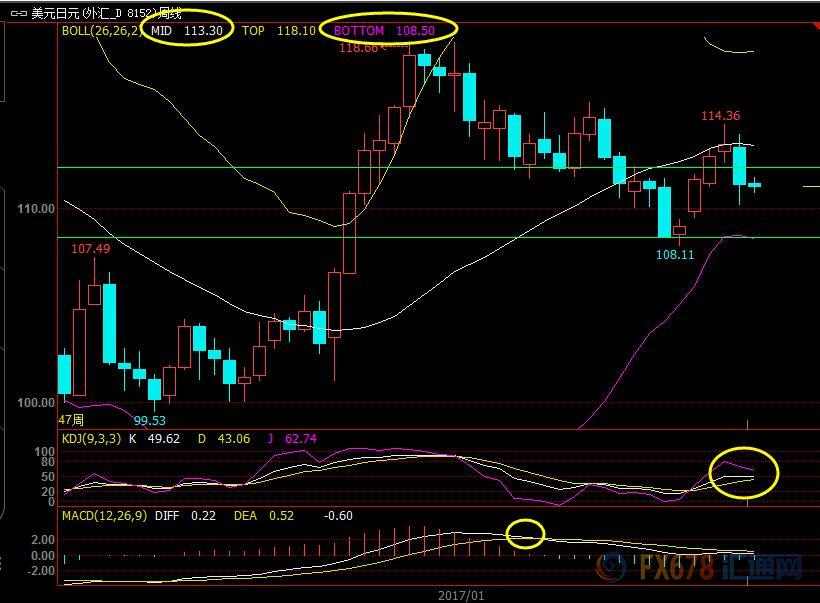Click the chain link icon beside the chart title

pos(19,14)
